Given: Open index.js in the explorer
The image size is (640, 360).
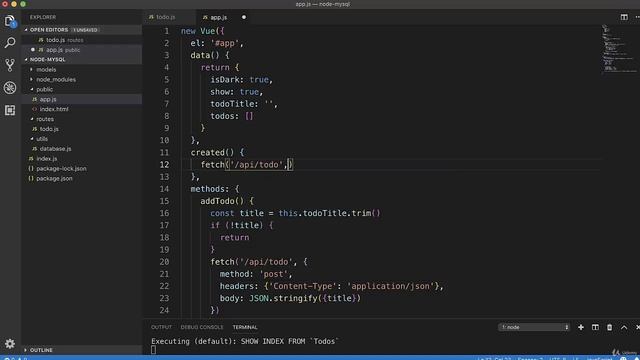Looking at the screenshot, I should 82,158.
